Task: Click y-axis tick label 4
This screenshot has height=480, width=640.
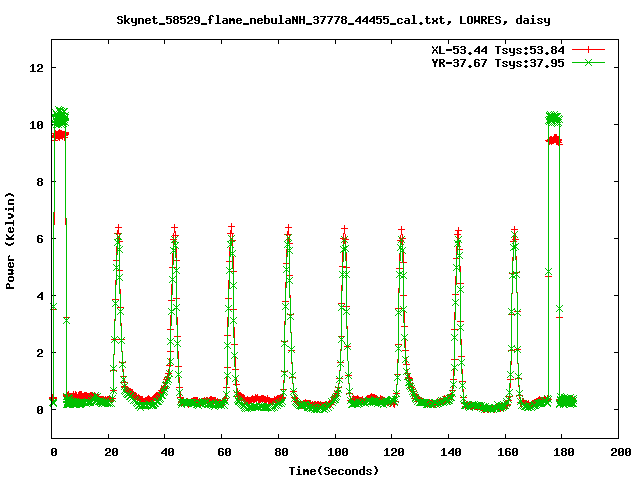Action: pos(40,296)
